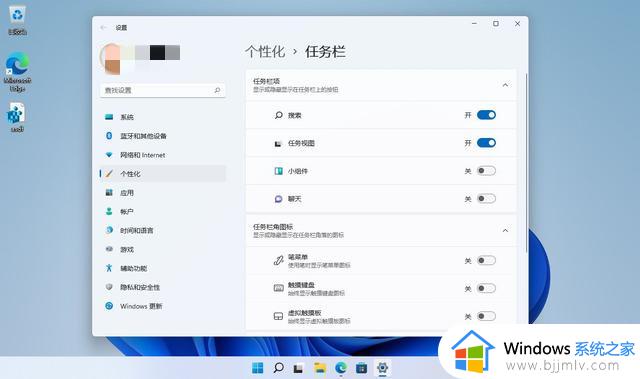Collapse the 任务栏角图标 section chevron
Screen dimensions: 640x379
pyautogui.click(x=505, y=231)
